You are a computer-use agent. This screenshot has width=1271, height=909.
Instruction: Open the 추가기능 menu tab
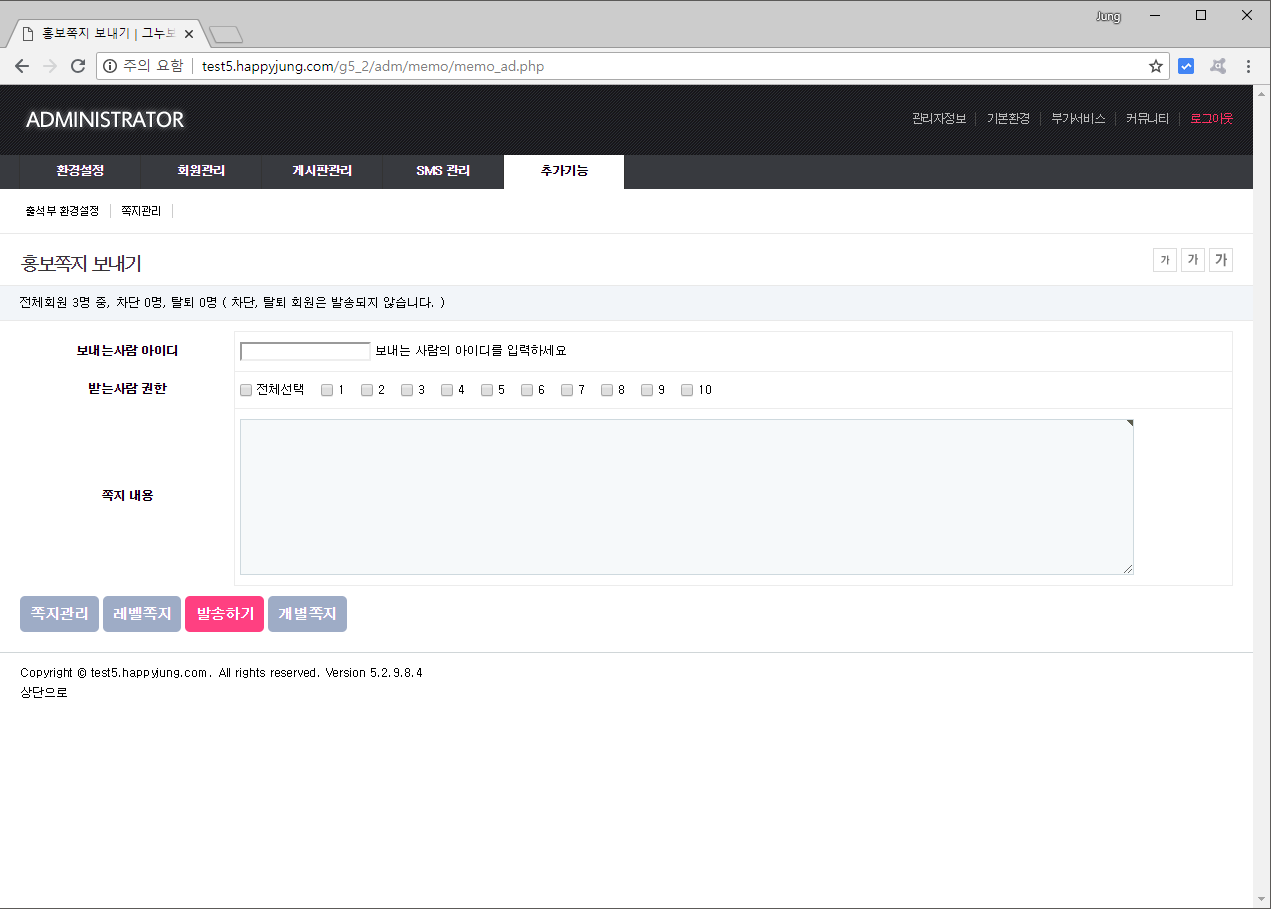click(x=564, y=171)
